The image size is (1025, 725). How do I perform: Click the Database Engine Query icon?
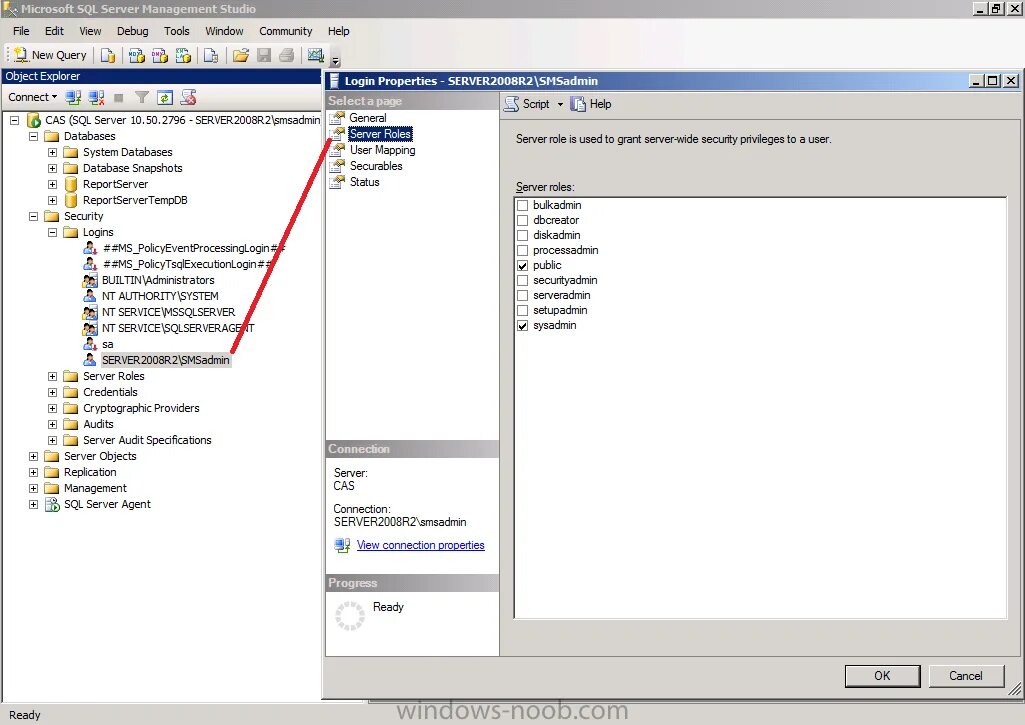pos(108,56)
